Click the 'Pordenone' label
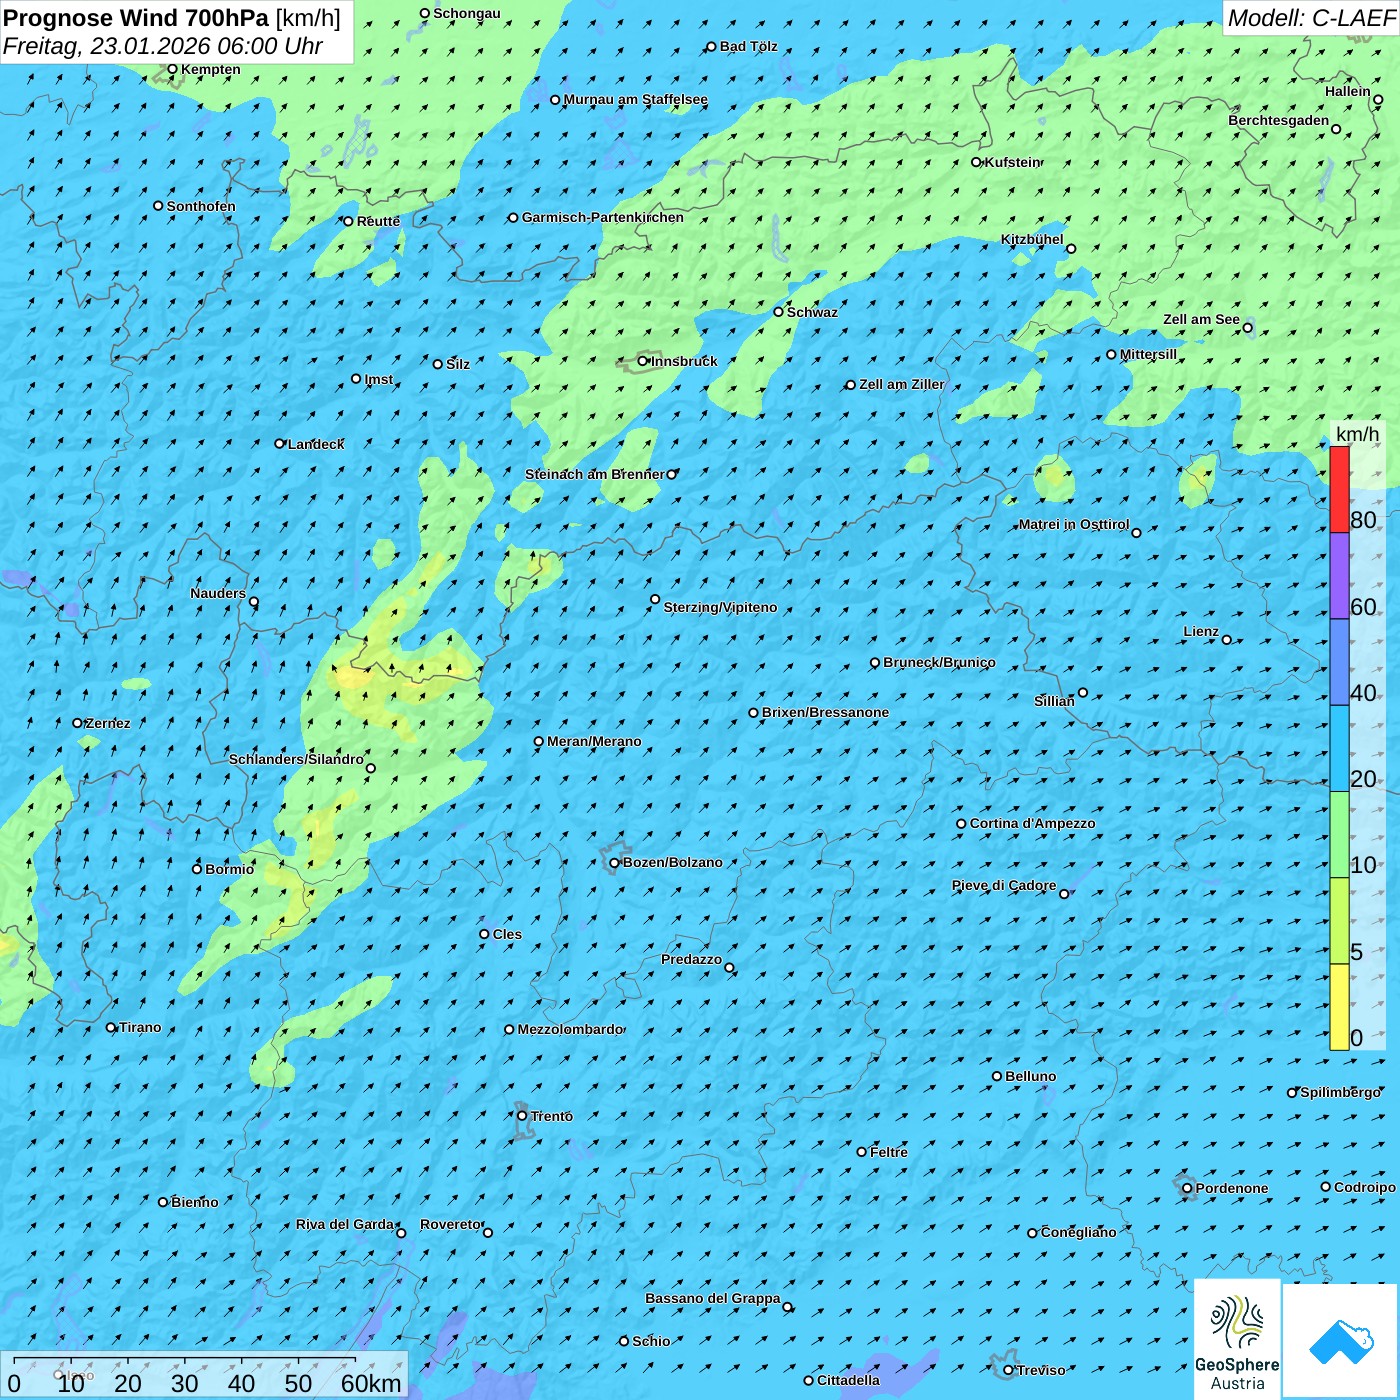 click(1232, 1188)
